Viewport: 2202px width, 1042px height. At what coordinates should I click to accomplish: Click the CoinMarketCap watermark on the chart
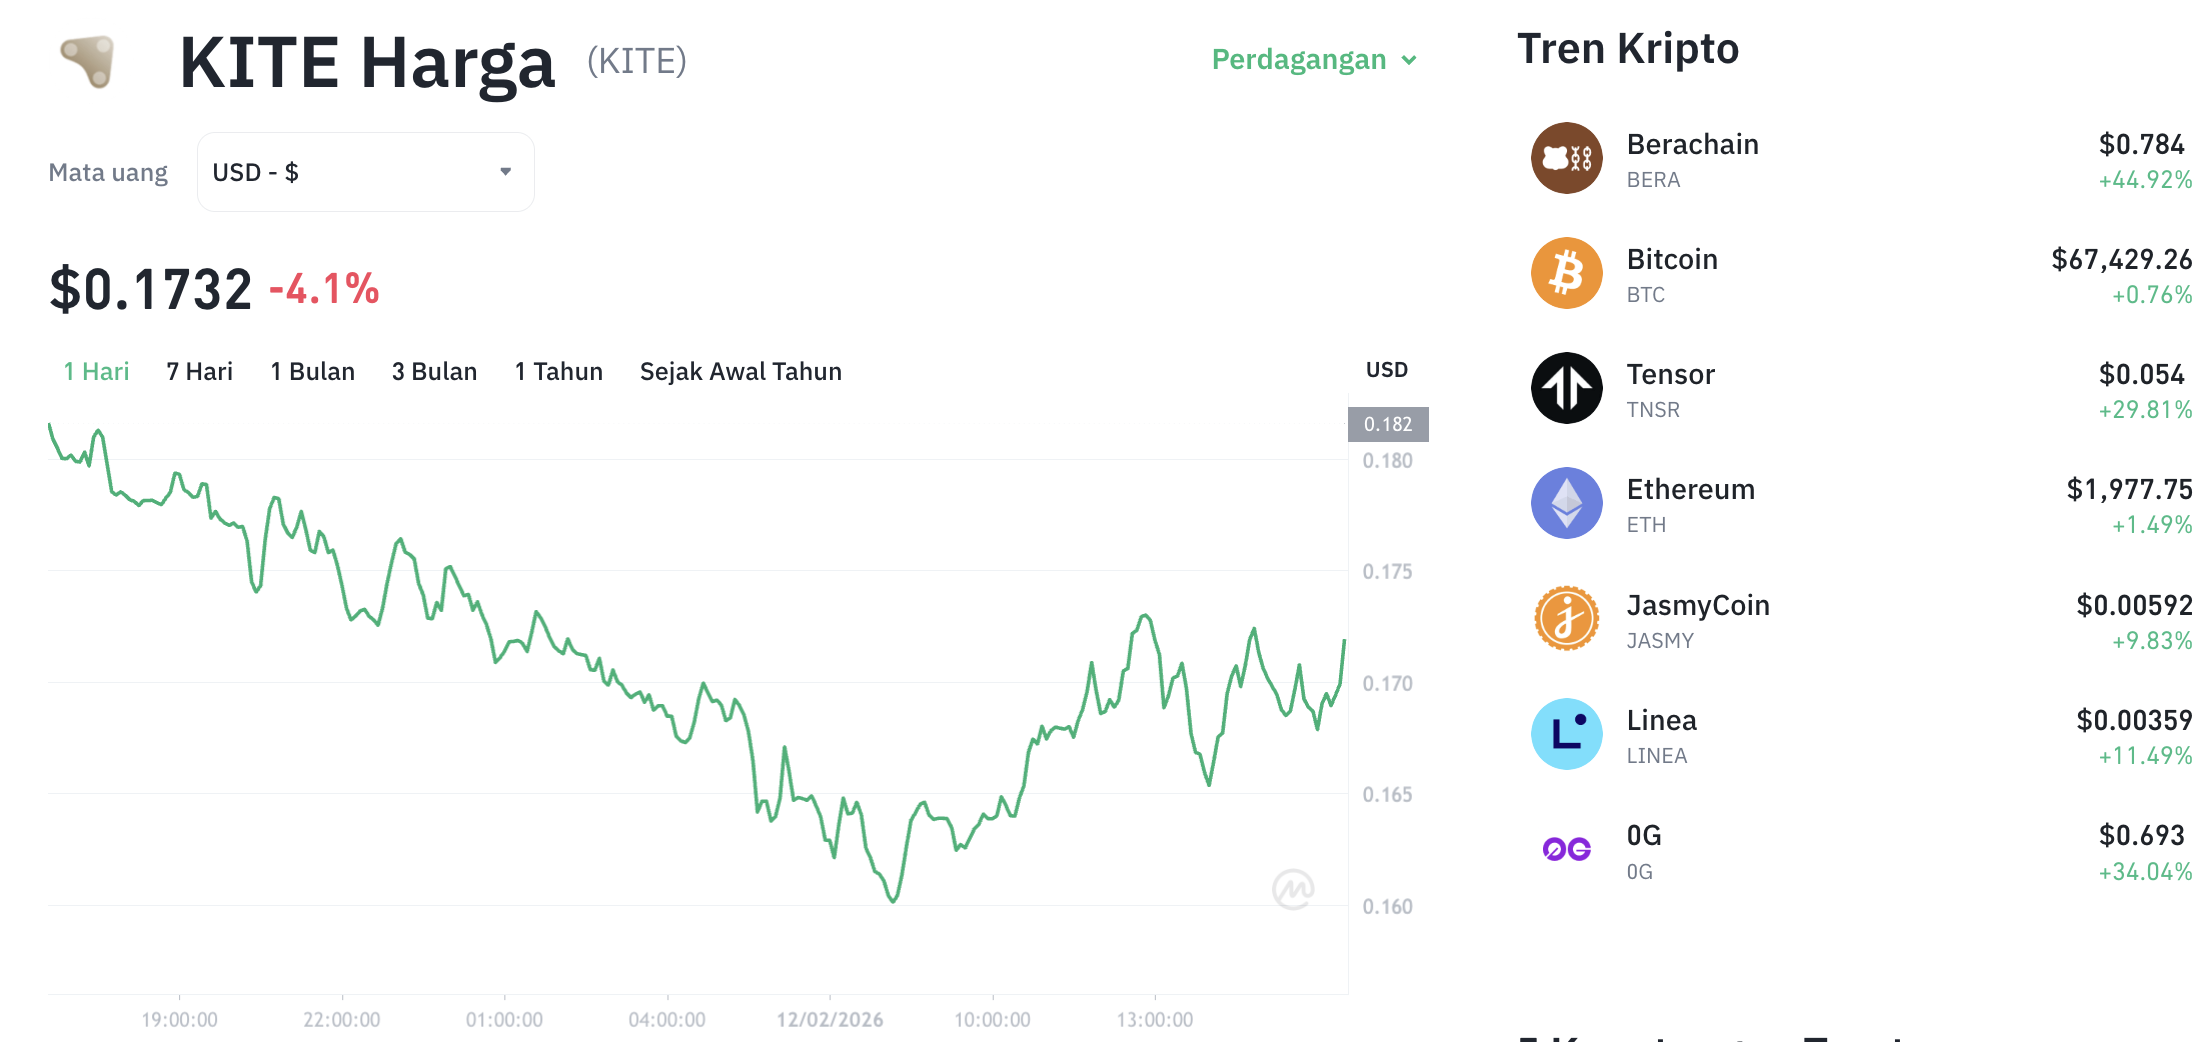coord(1292,887)
